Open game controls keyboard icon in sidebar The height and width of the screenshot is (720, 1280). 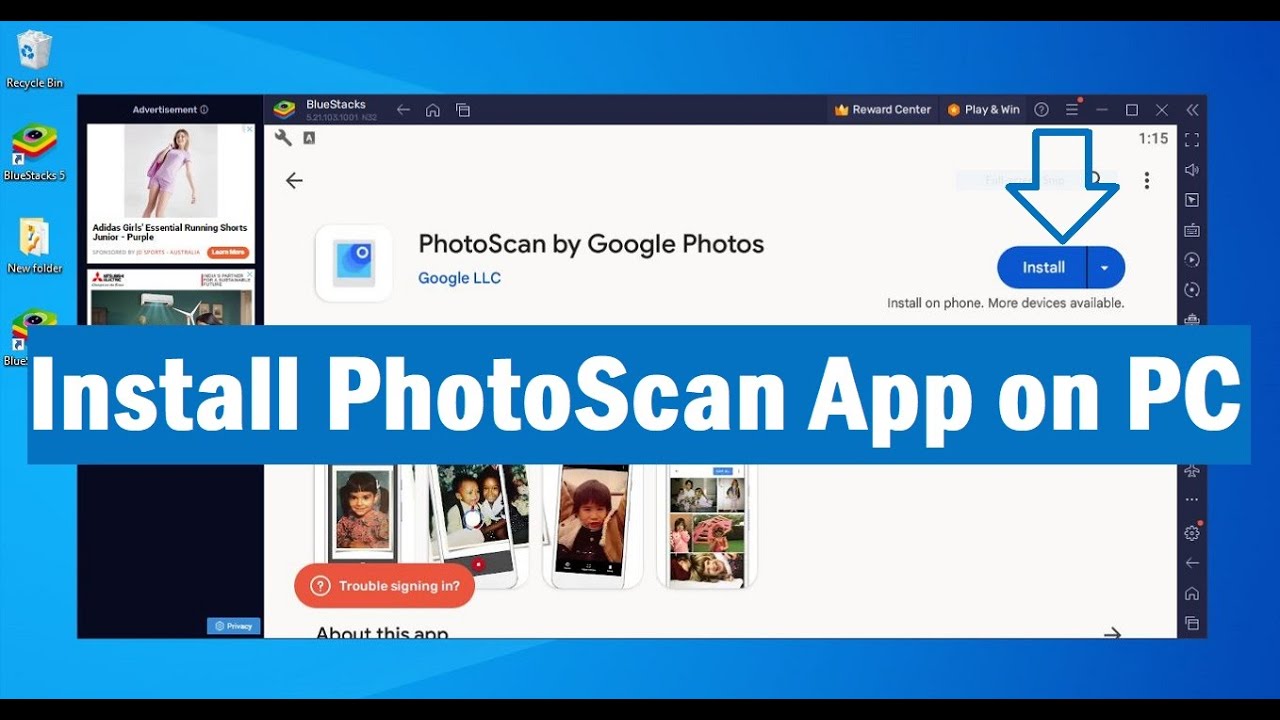(x=1191, y=230)
